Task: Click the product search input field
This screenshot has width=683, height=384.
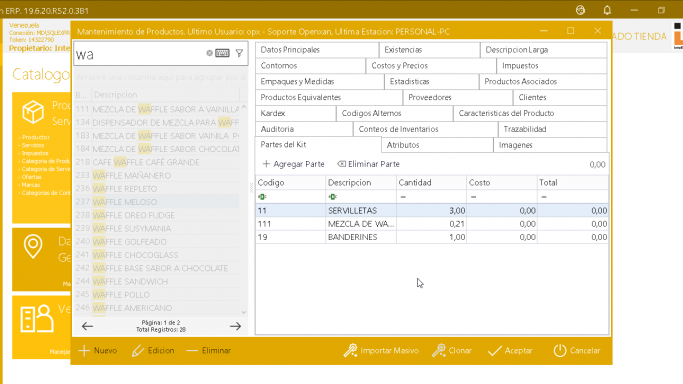Action: click(x=139, y=54)
